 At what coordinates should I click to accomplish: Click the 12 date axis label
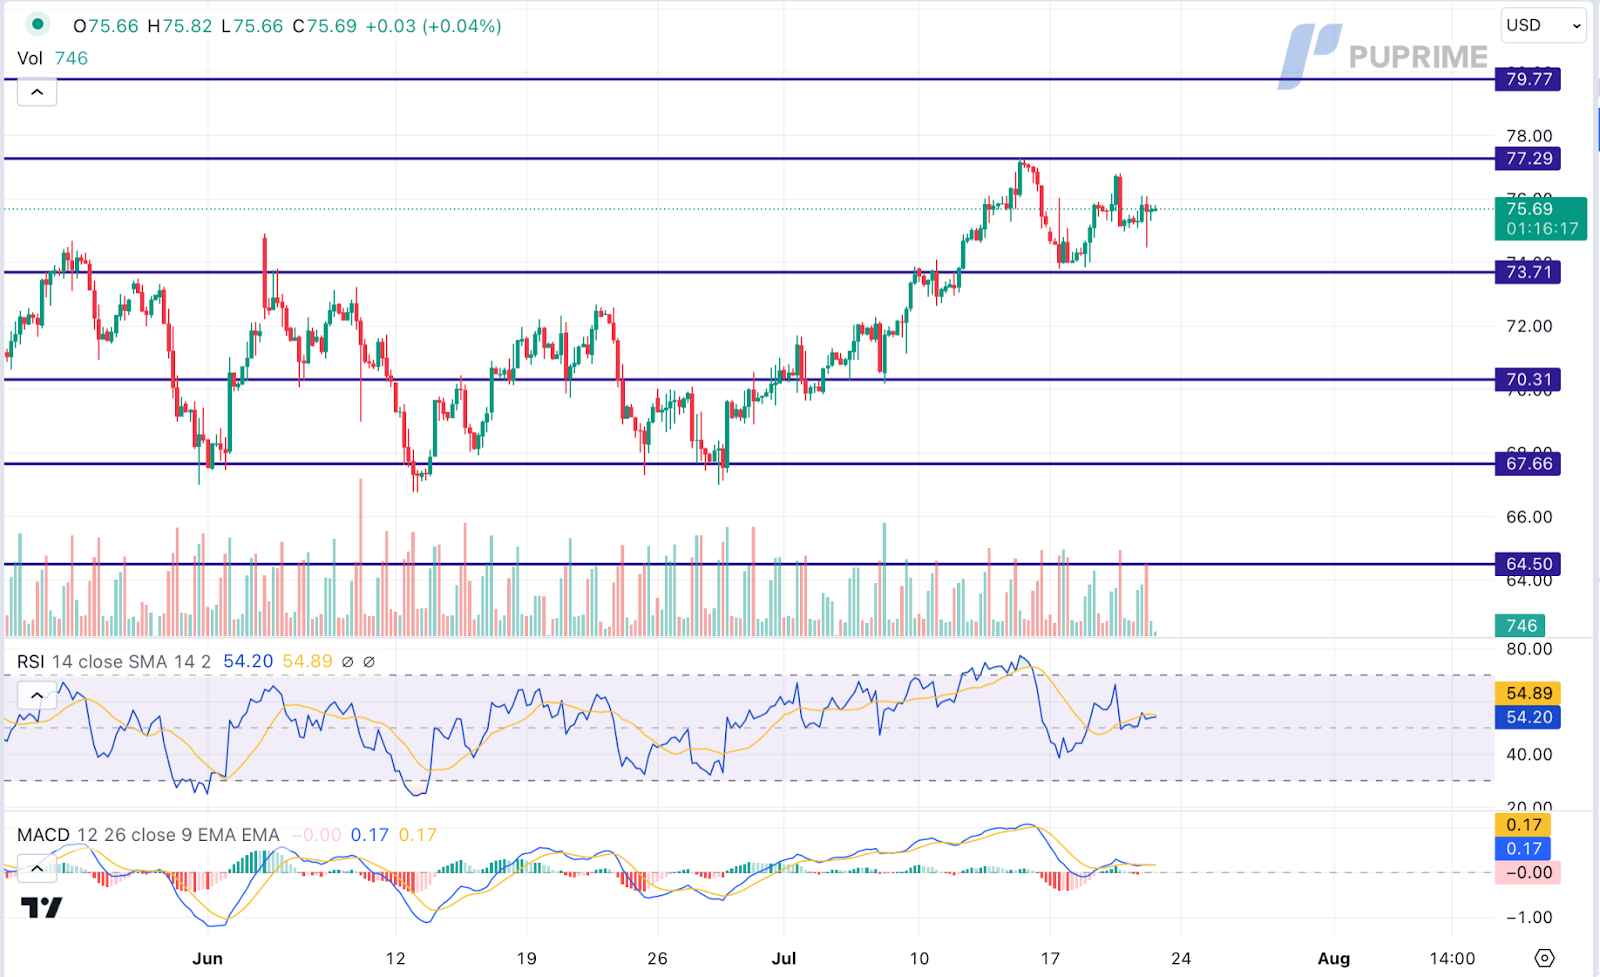pyautogui.click(x=396, y=958)
